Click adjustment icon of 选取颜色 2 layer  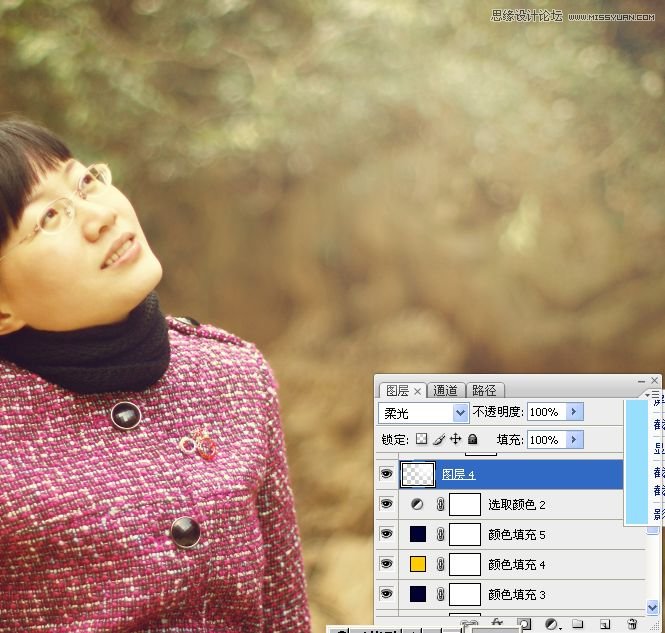[417, 504]
